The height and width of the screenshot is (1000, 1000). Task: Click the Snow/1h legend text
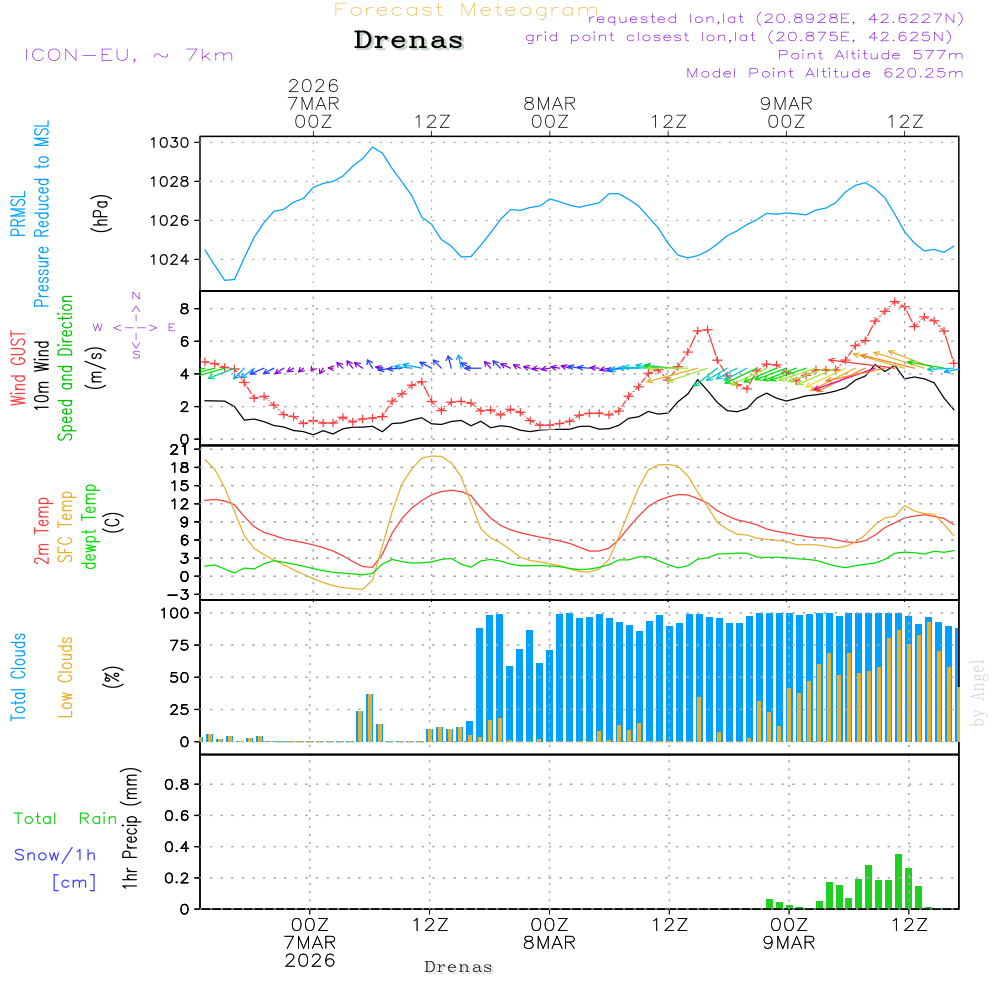pyautogui.click(x=56, y=855)
